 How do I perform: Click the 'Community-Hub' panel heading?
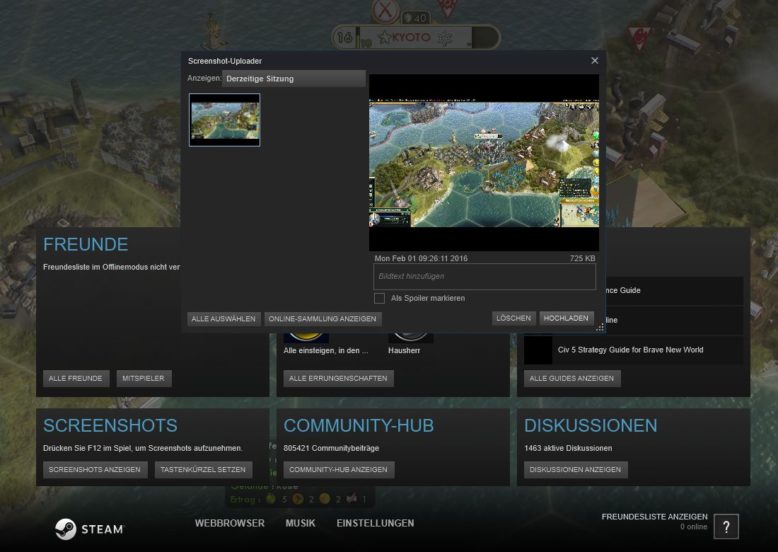359,426
